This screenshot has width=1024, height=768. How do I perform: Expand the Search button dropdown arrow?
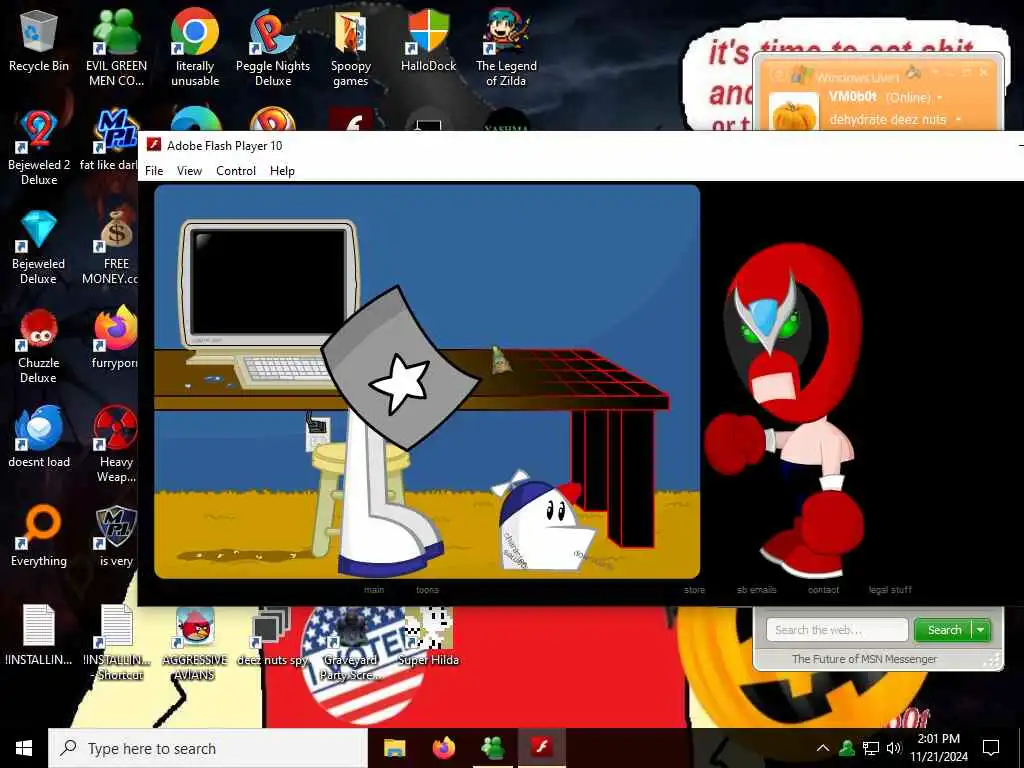coord(981,630)
